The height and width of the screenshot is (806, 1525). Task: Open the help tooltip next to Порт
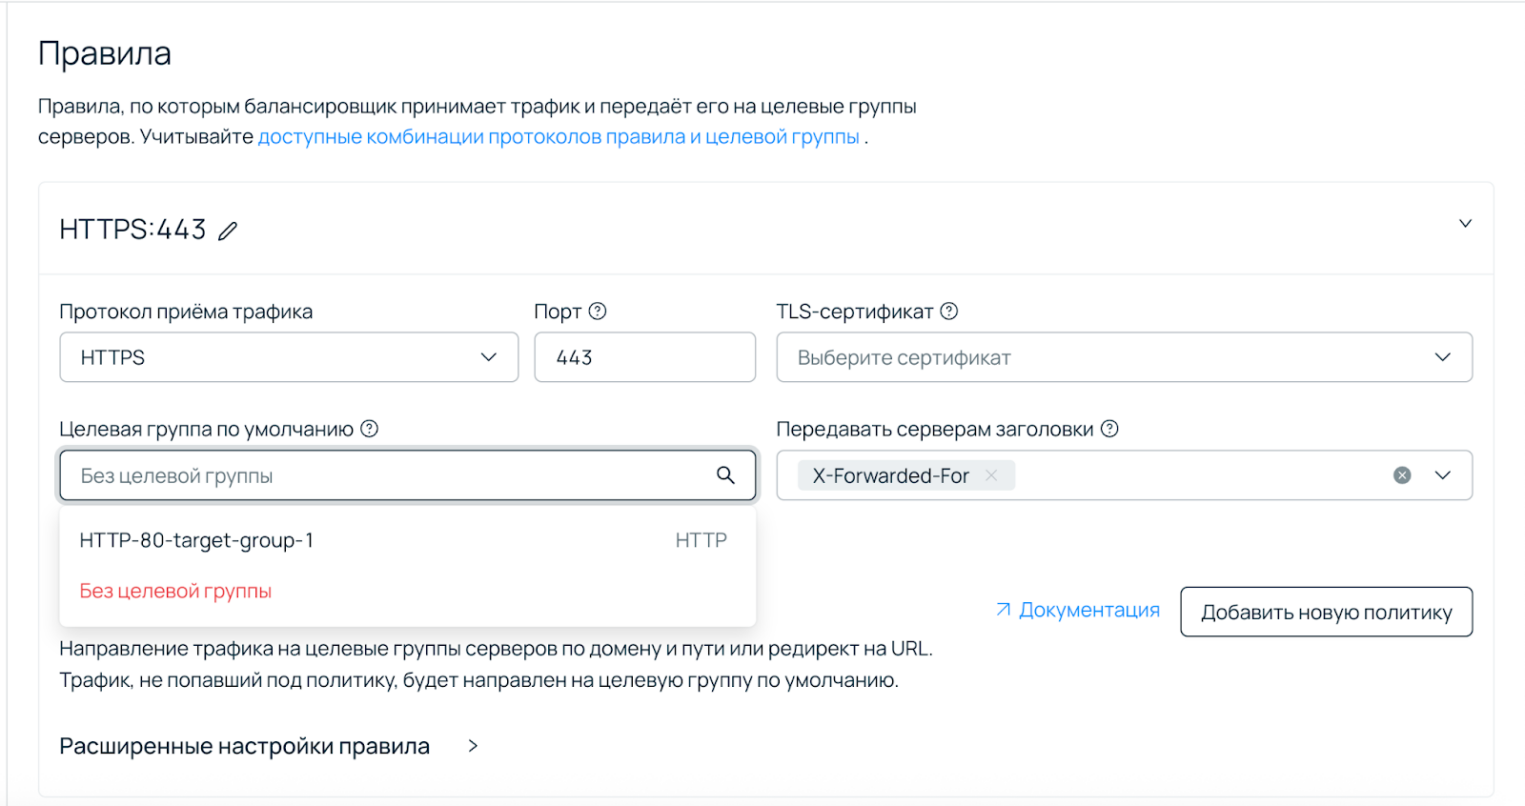pyautogui.click(x=597, y=311)
